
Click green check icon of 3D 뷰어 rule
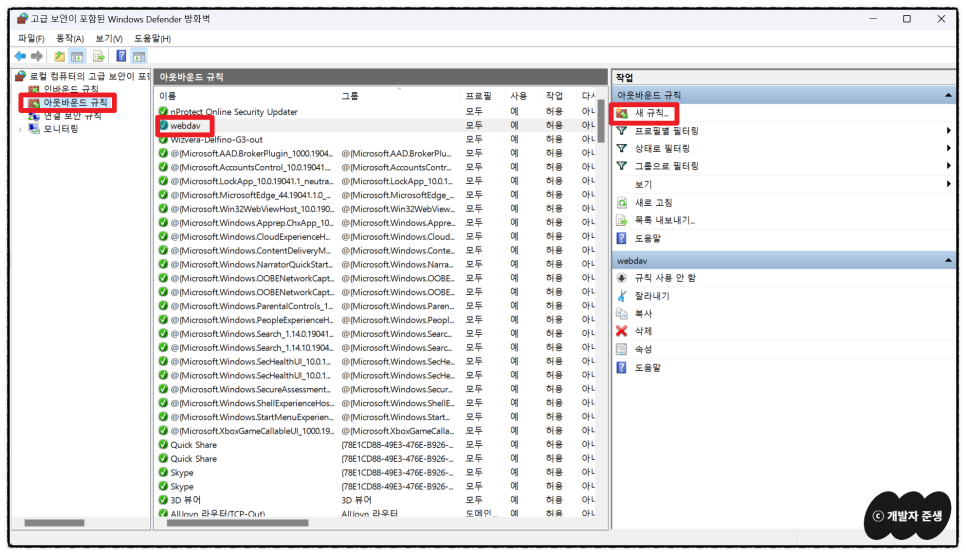click(x=163, y=500)
